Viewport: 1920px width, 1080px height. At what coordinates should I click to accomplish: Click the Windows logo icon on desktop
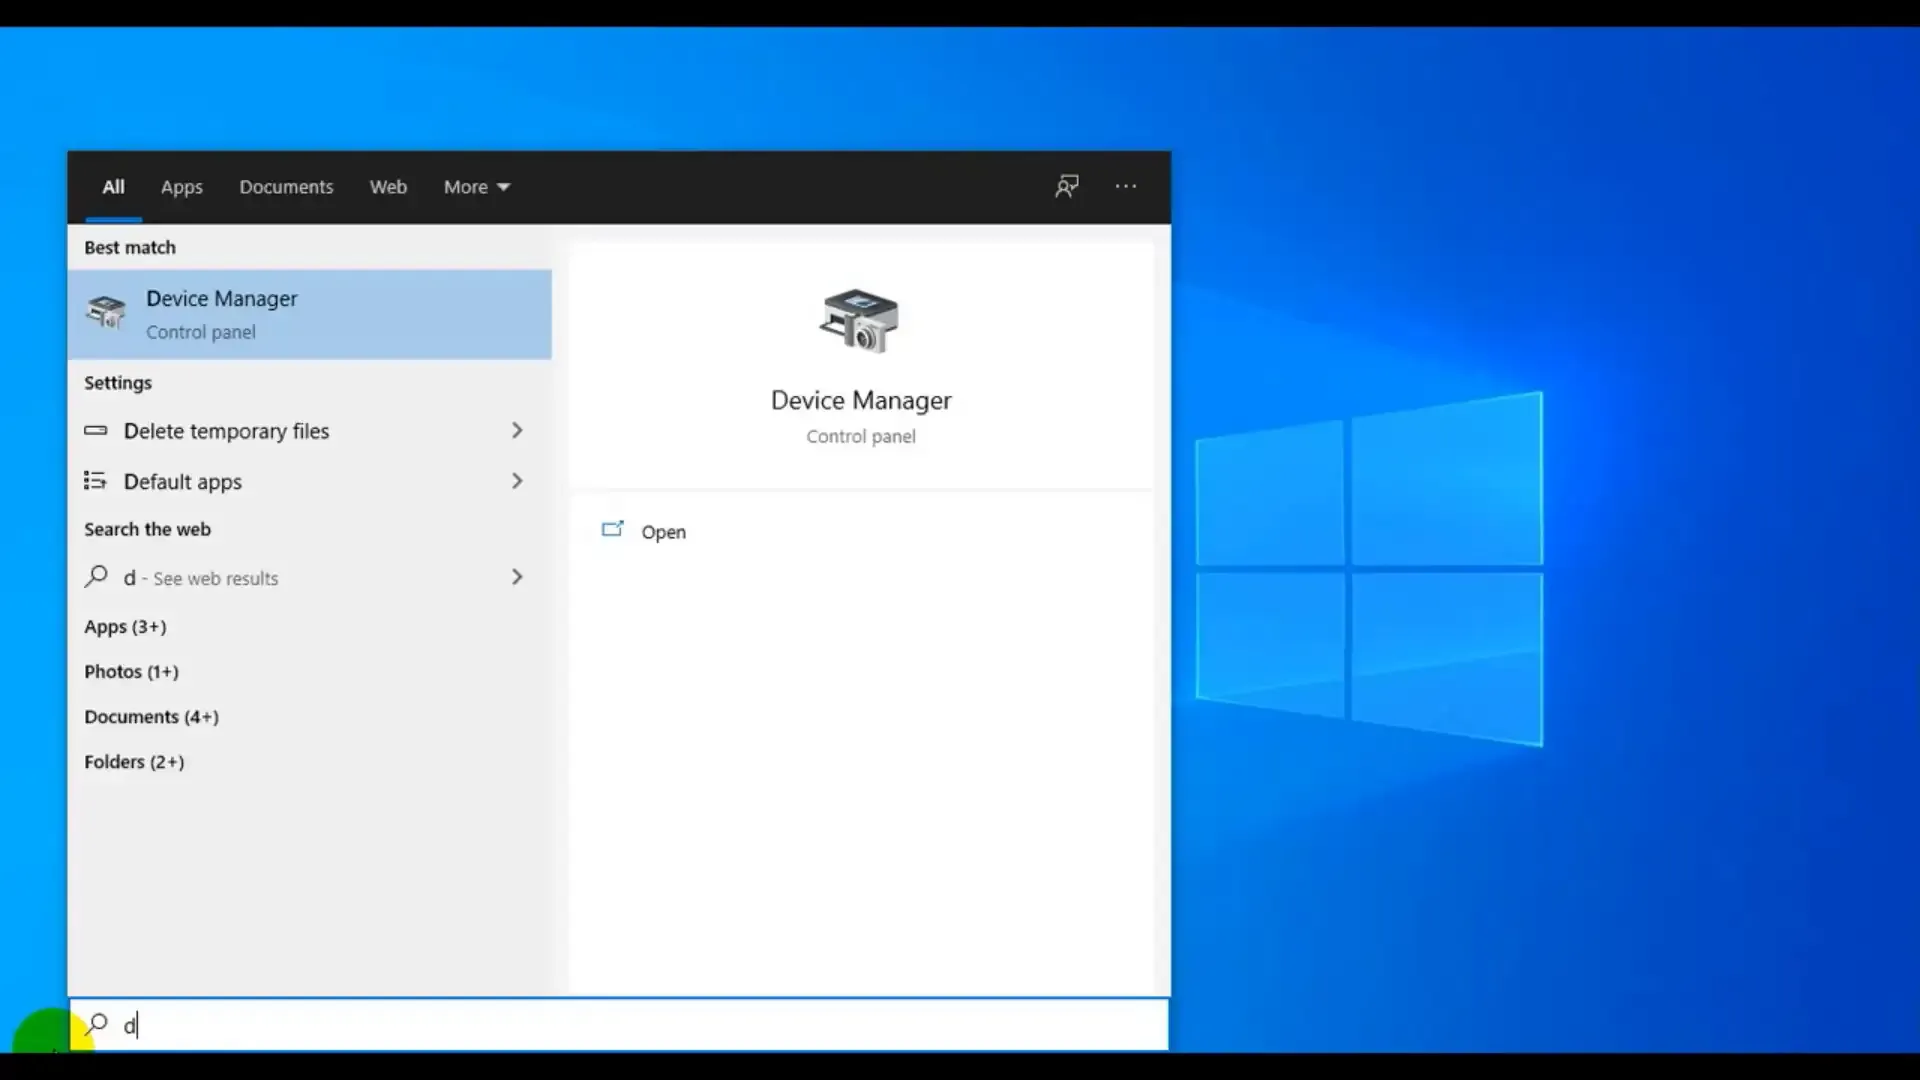(x=1371, y=567)
